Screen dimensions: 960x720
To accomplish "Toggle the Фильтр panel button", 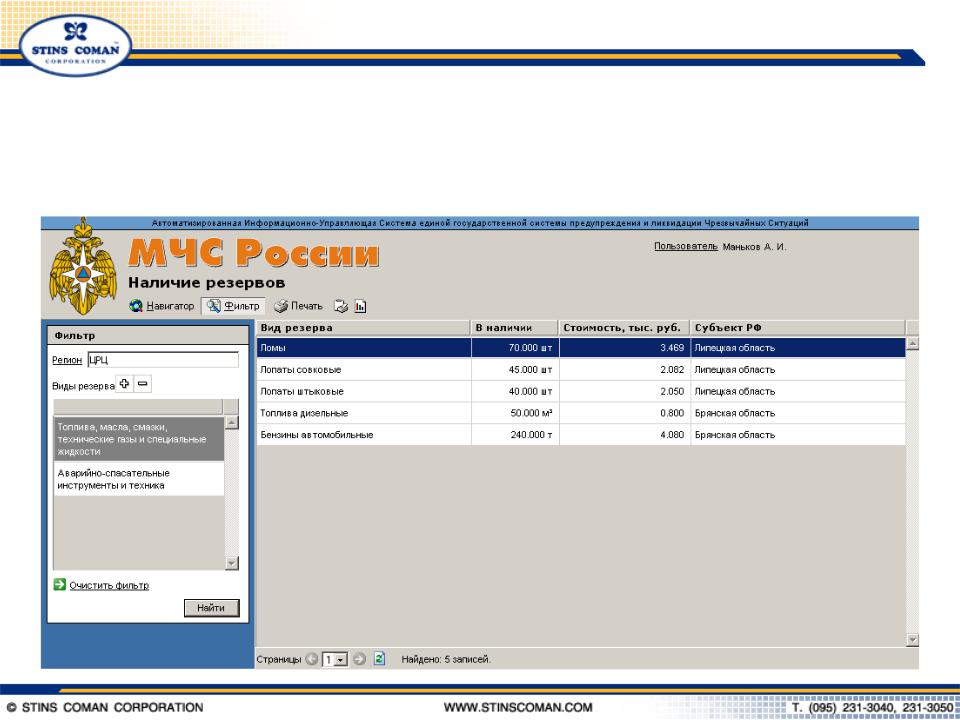I will coord(232,306).
